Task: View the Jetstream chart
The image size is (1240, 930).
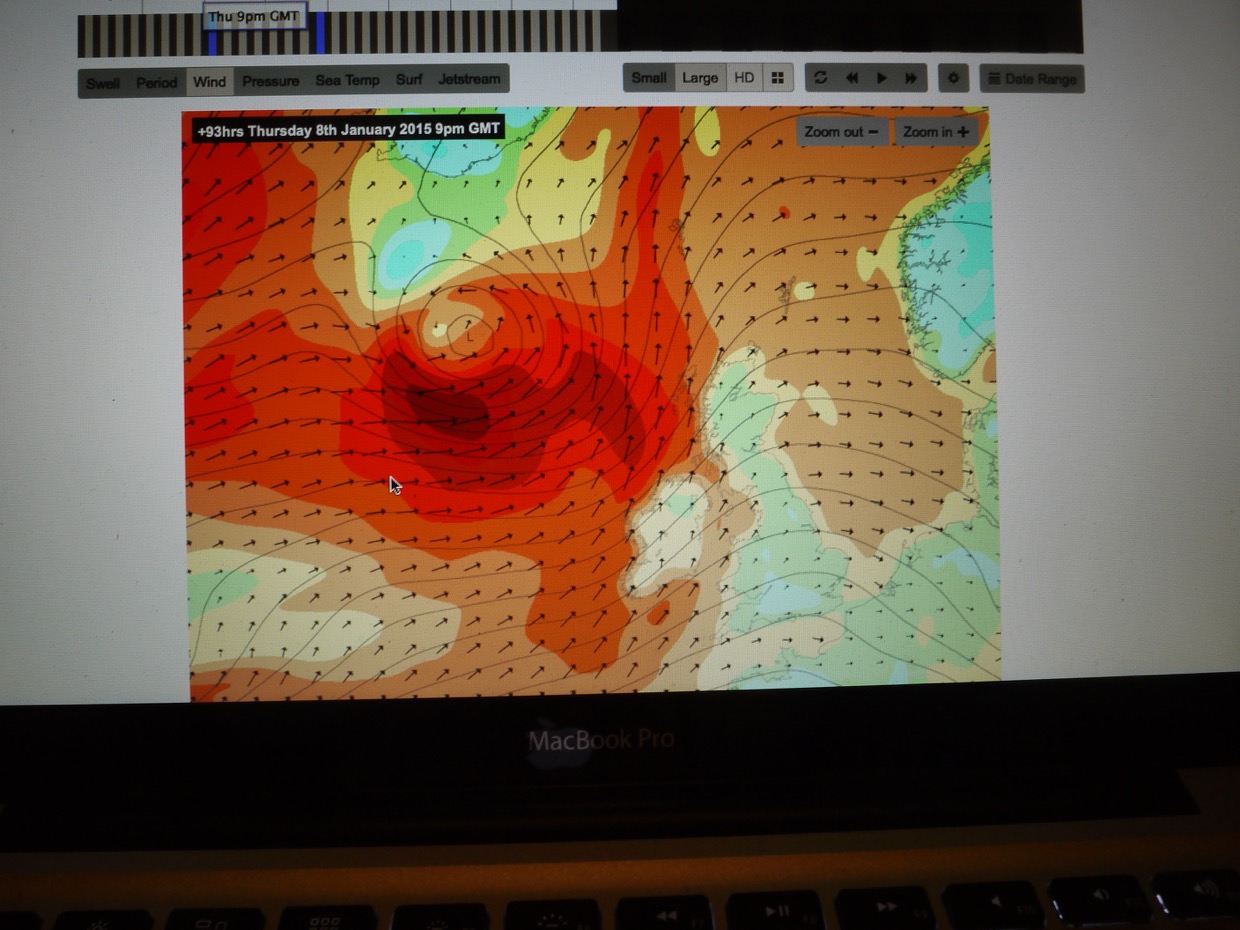Action: click(469, 79)
